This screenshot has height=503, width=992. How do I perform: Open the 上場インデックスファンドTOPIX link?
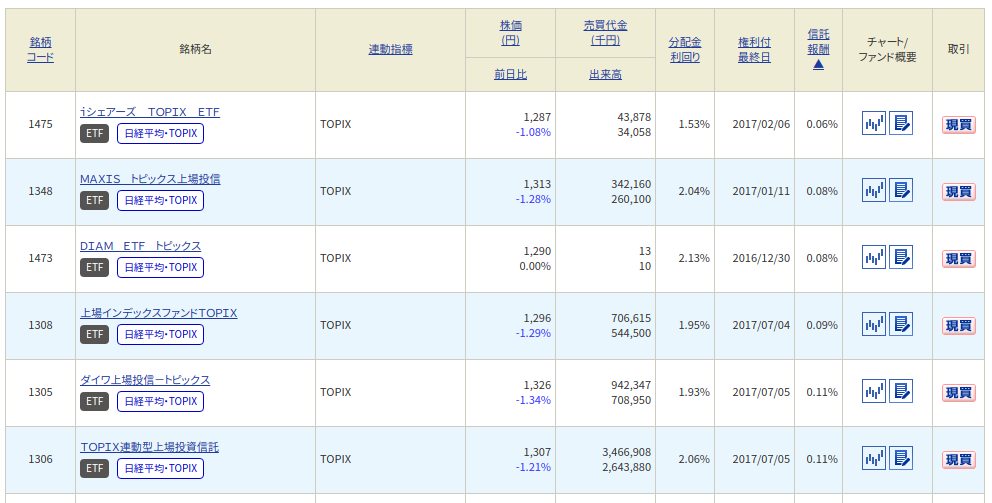pos(158,313)
